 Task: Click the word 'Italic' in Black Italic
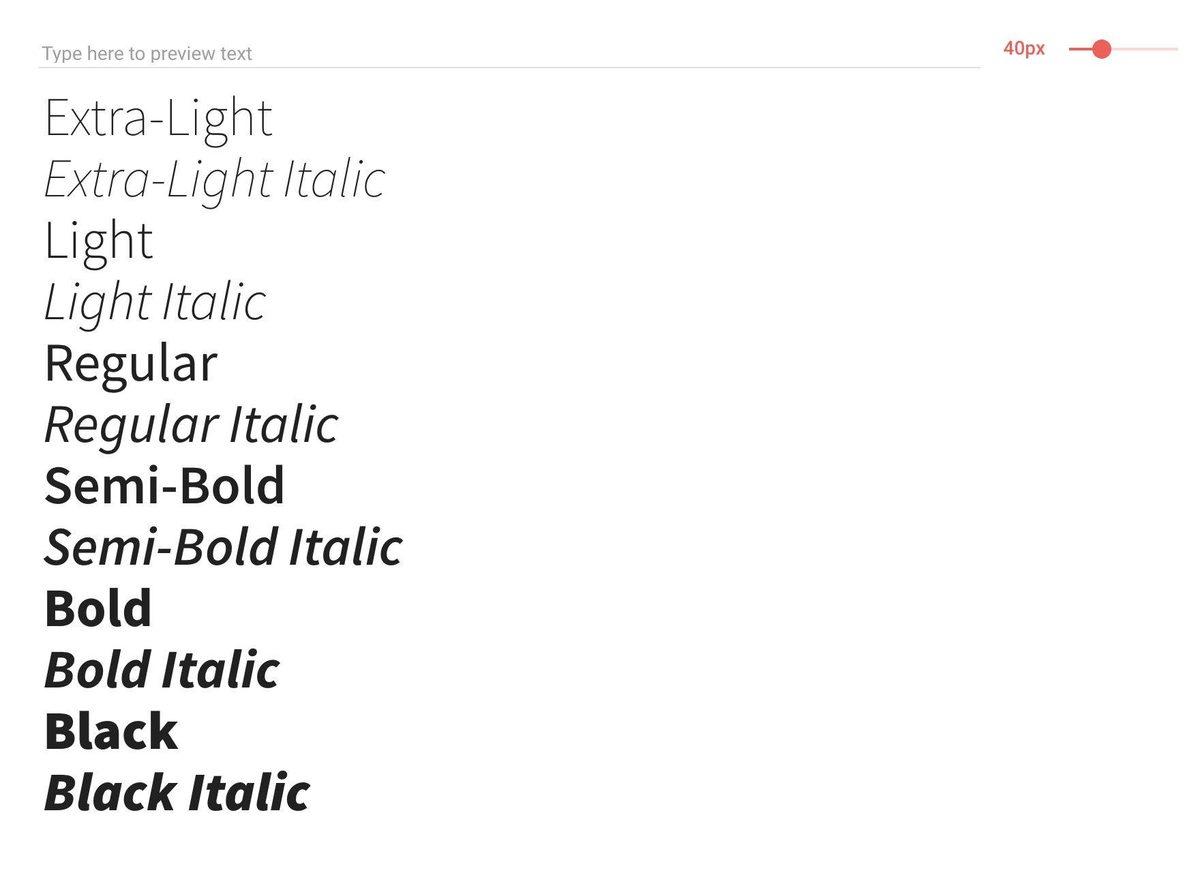coord(249,793)
